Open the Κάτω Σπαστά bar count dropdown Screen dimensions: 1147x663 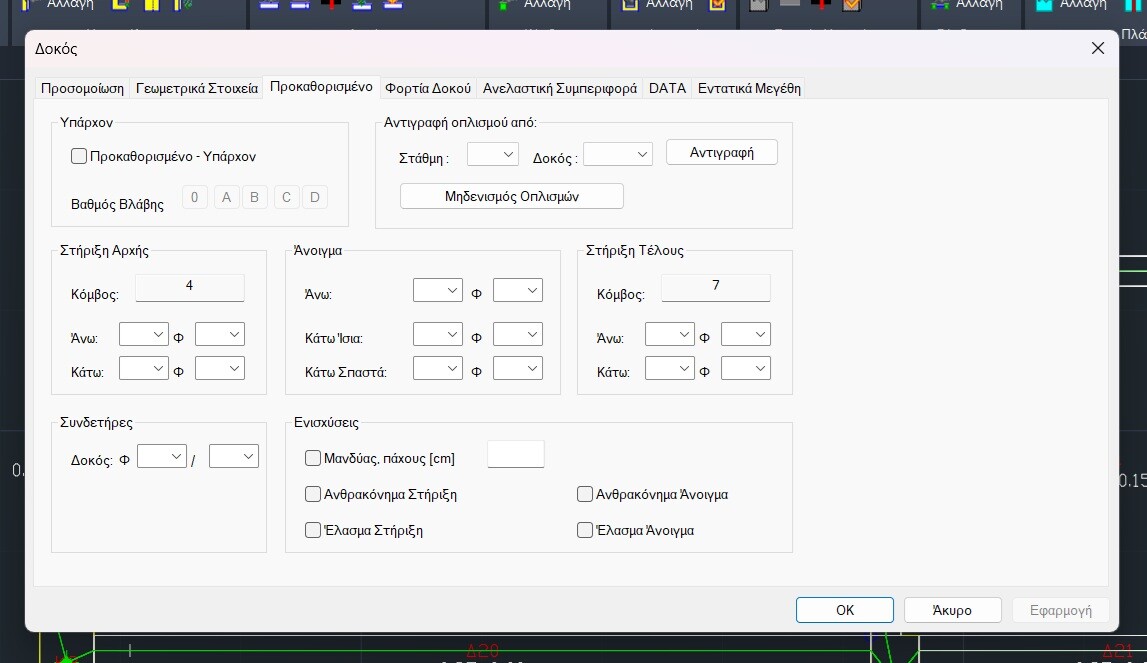pyautogui.click(x=438, y=368)
